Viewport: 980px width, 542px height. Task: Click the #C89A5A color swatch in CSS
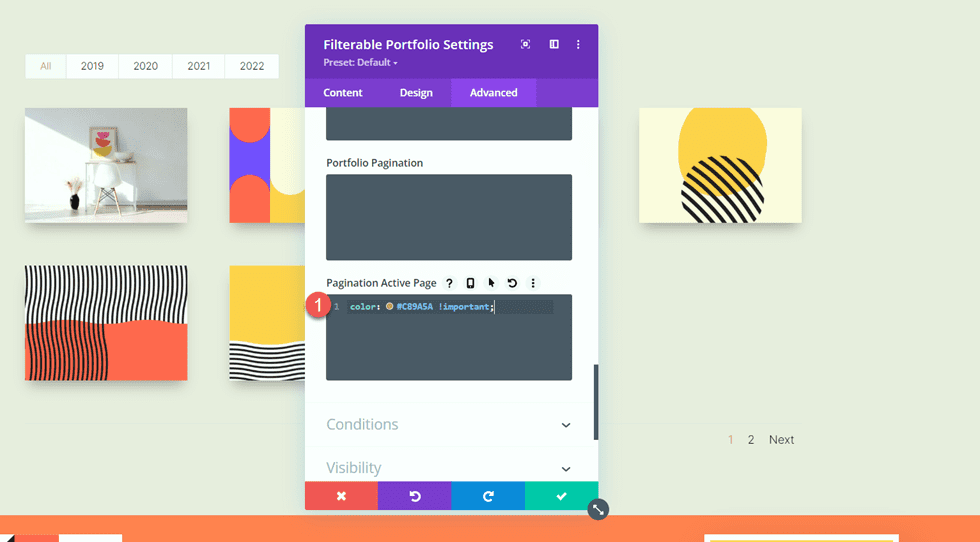click(x=390, y=307)
